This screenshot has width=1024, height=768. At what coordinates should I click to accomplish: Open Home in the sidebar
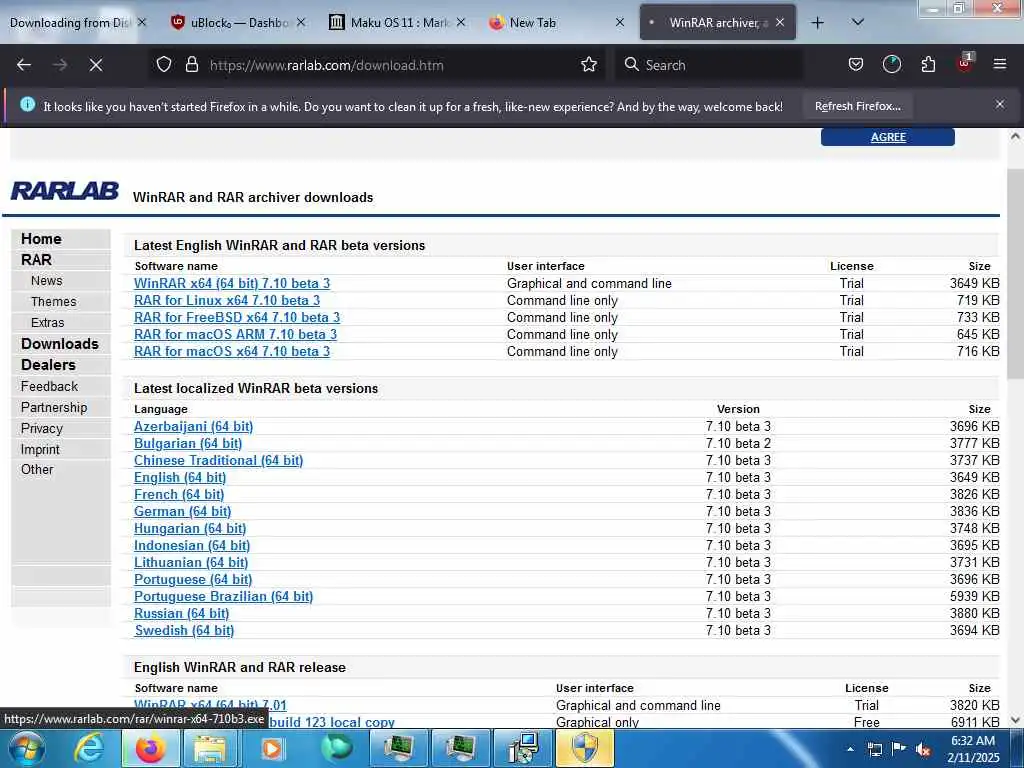41,239
